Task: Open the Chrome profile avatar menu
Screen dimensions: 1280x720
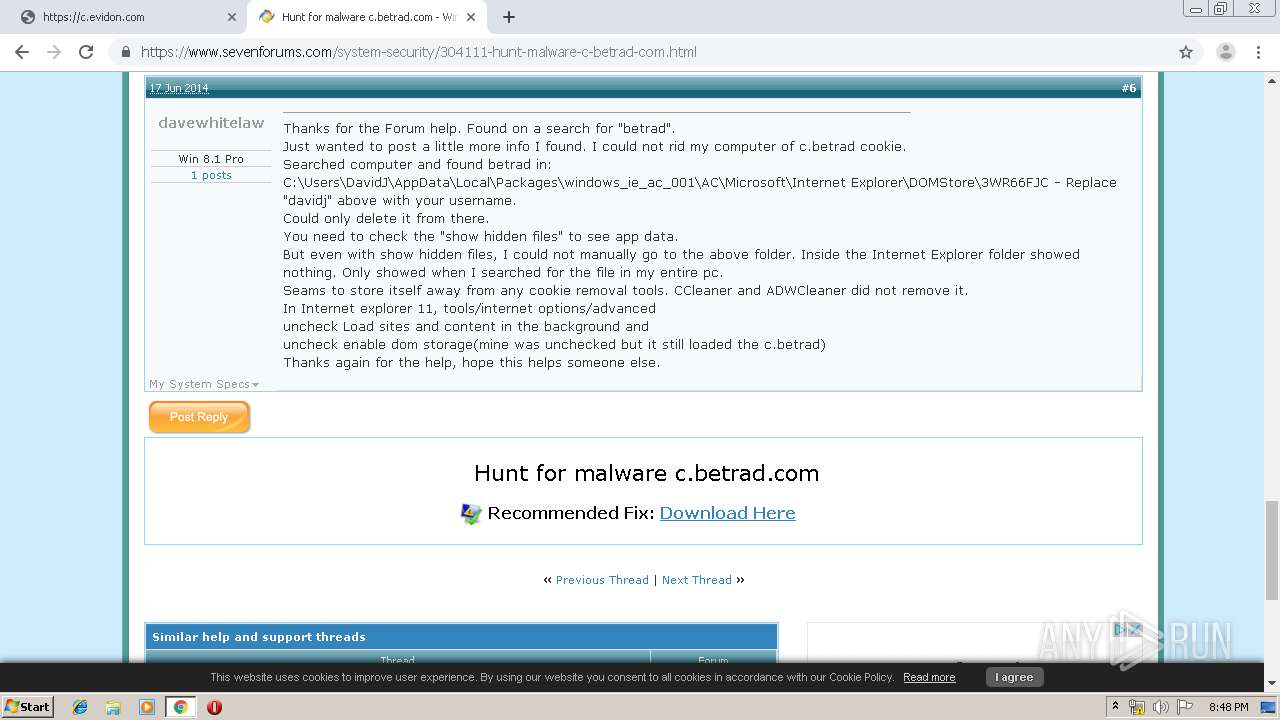Action: tap(1225, 52)
